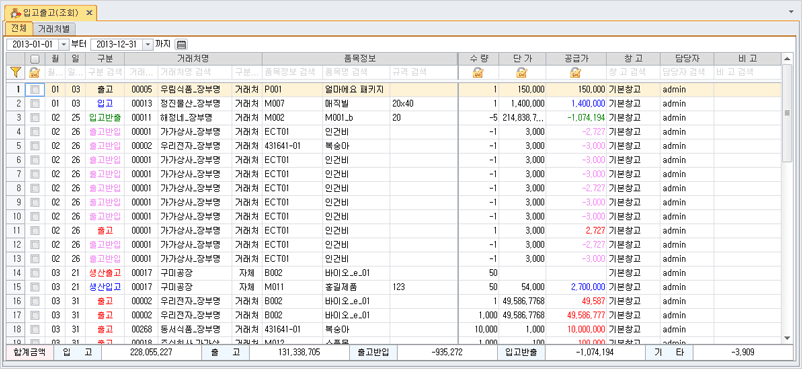The image size is (802, 369).
Task: Click the 담당자 검색 filter field
Action: click(x=686, y=72)
